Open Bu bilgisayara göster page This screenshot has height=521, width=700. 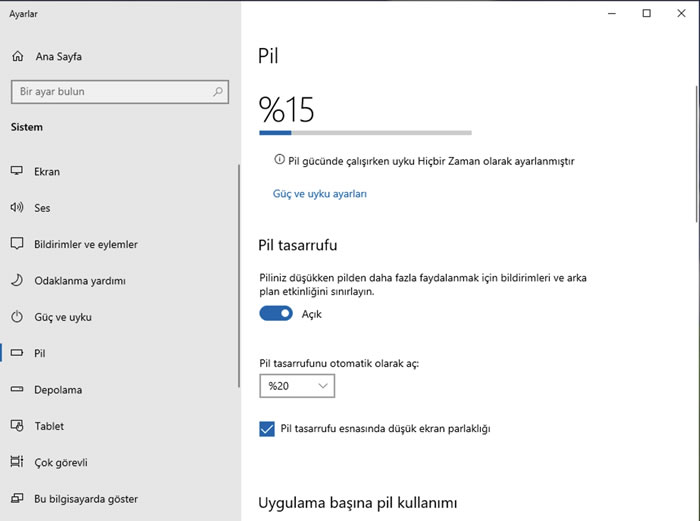[85, 498]
